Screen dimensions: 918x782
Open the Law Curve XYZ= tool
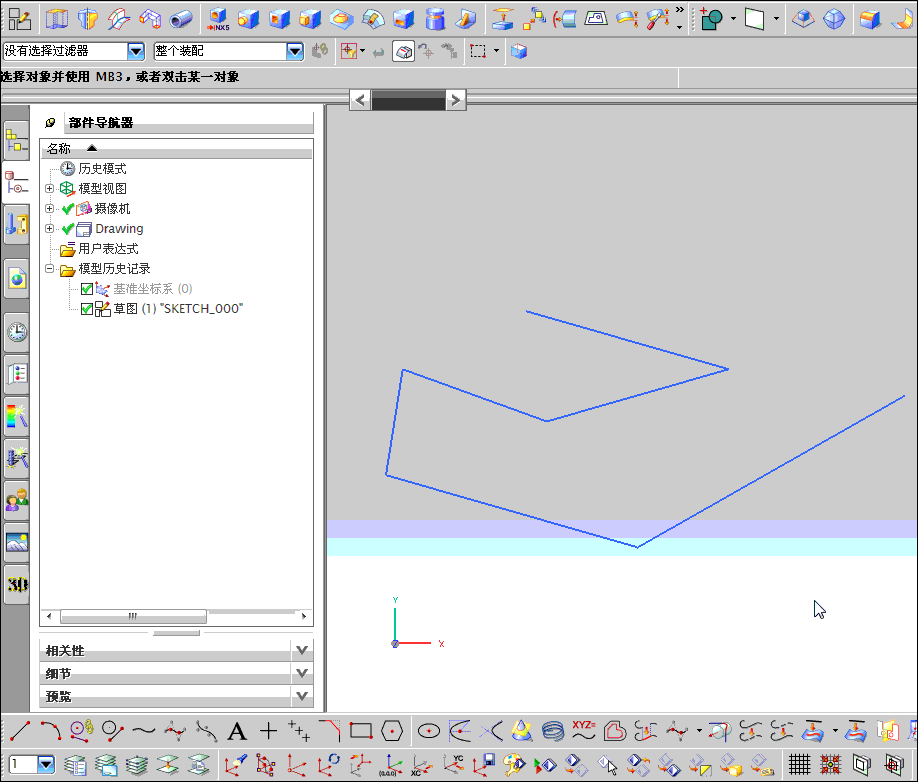(584, 731)
